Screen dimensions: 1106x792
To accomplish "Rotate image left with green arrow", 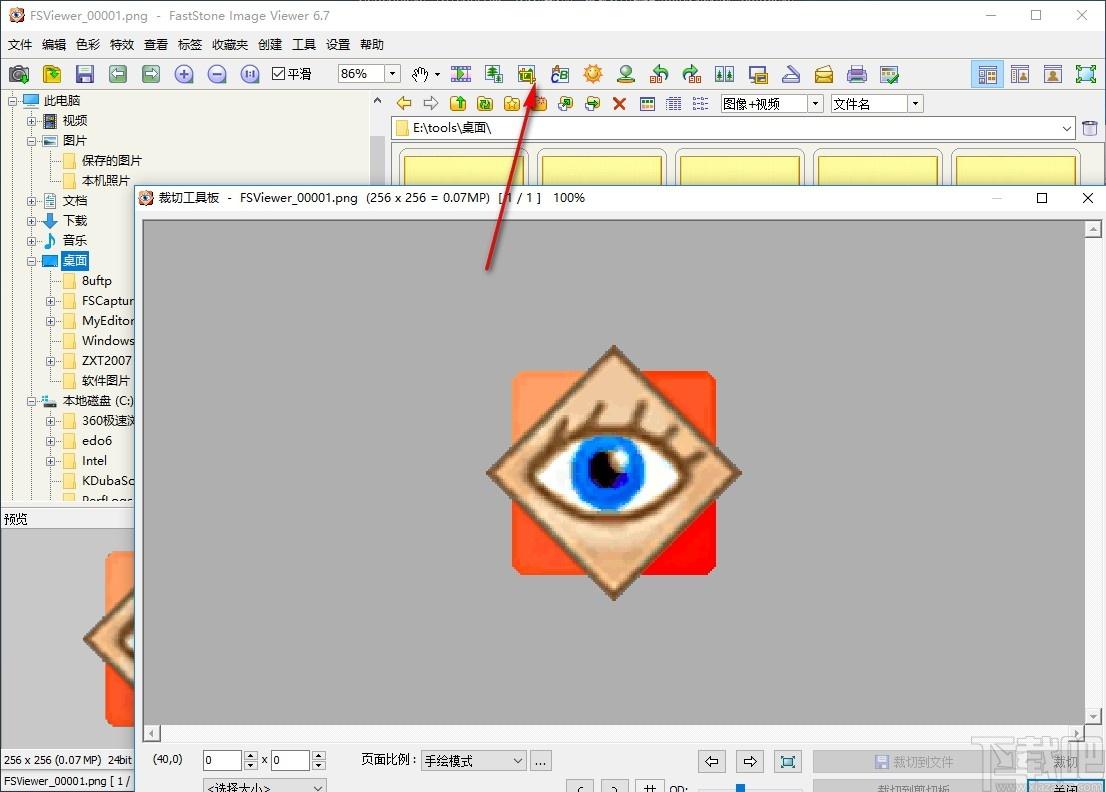I will [659, 74].
